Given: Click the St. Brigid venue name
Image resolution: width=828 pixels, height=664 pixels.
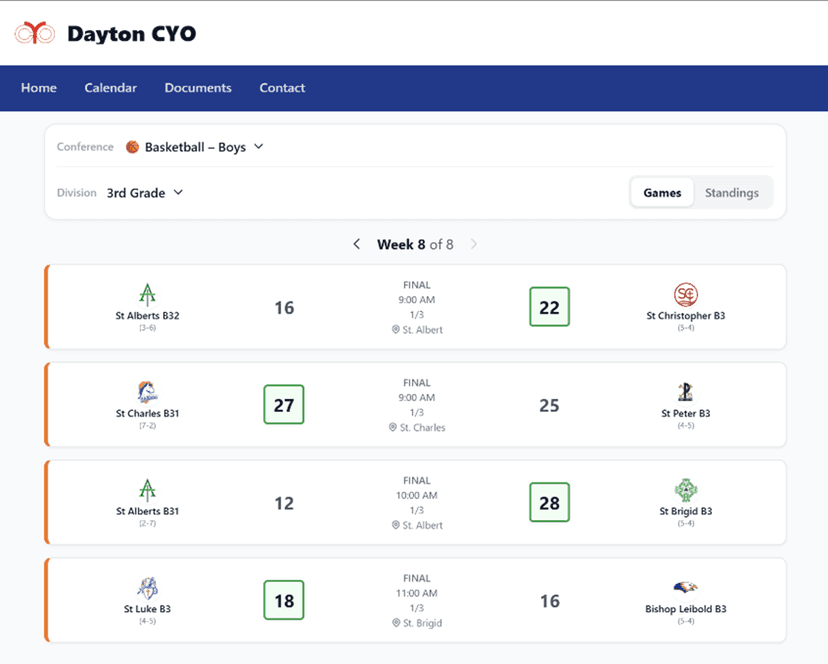Looking at the screenshot, I should pyautogui.click(x=422, y=623).
